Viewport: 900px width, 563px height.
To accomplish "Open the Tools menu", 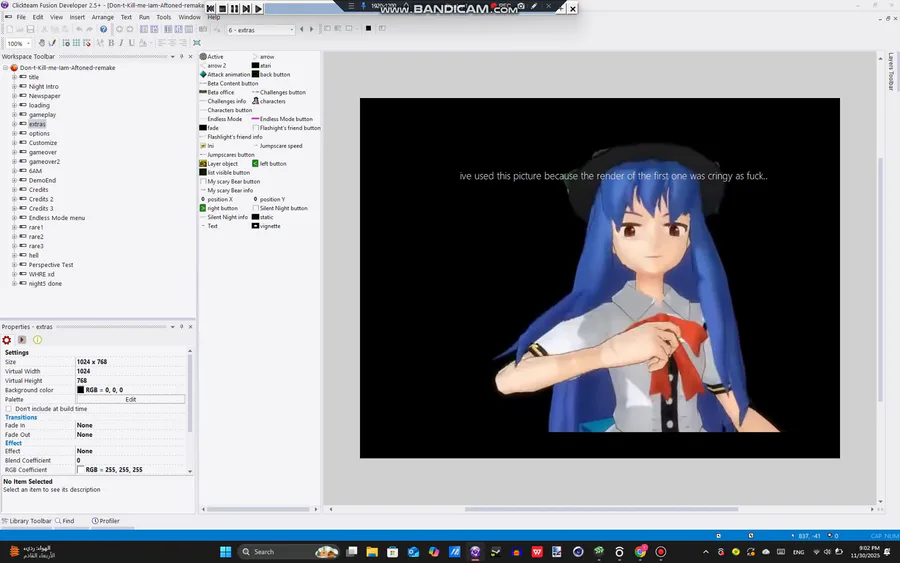I will click(x=164, y=17).
